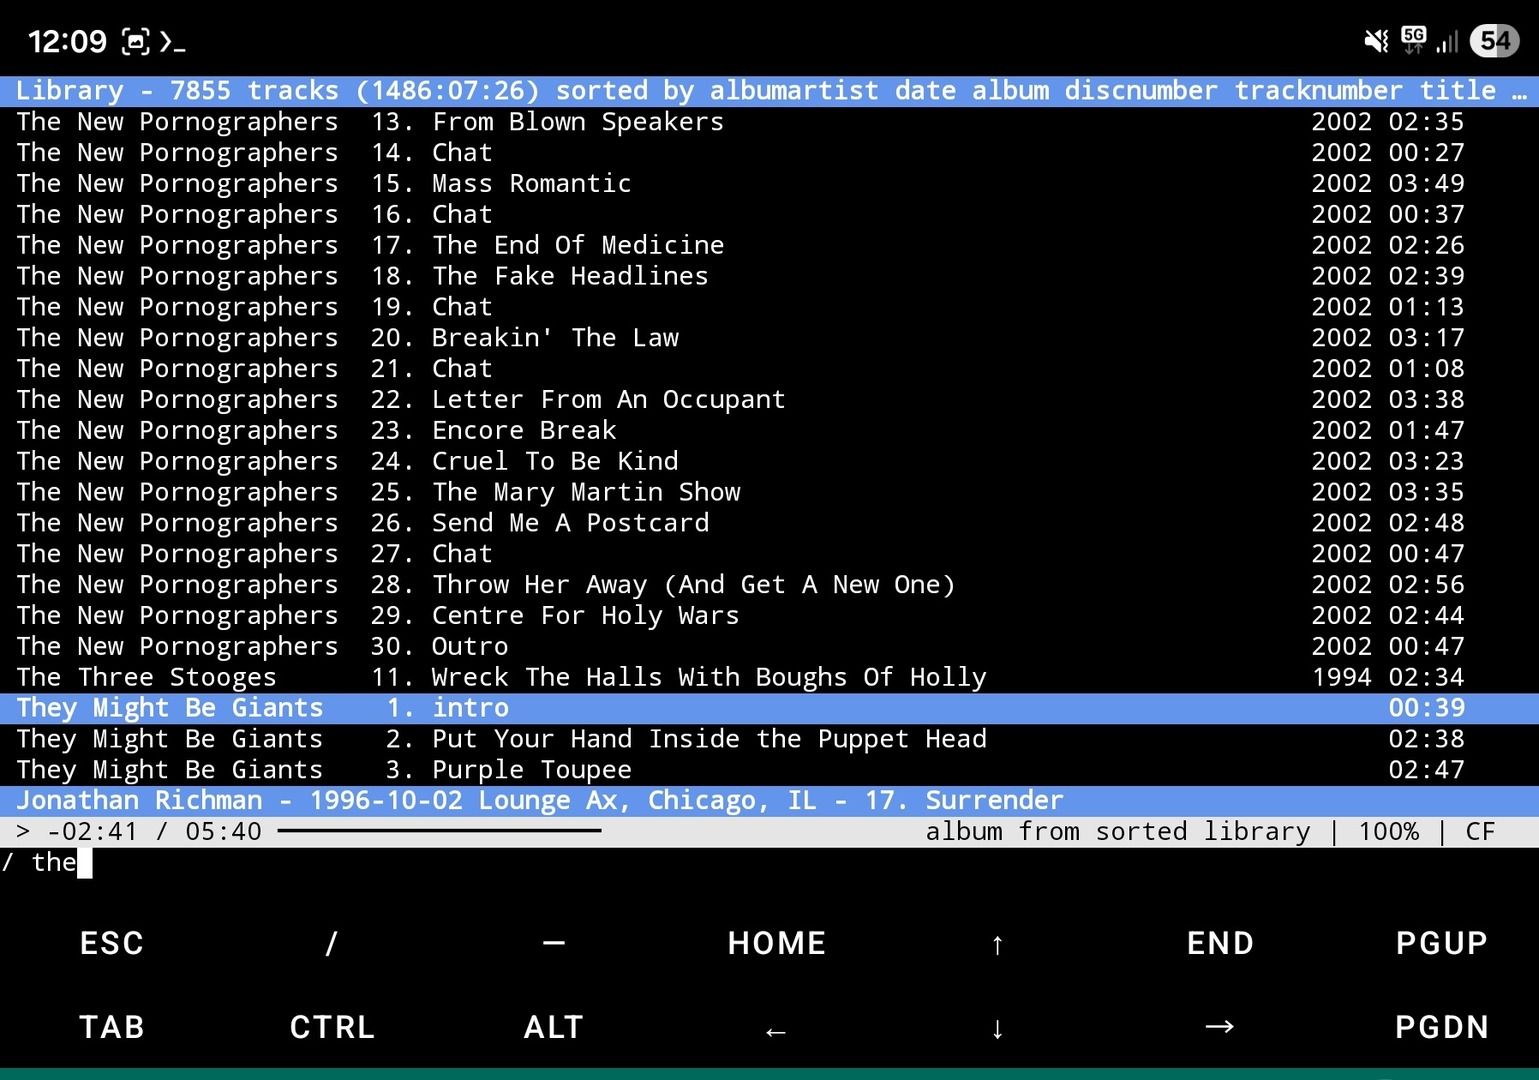Tap the slash key on the extra keys row
The image size is (1539, 1080).
pyautogui.click(x=331, y=943)
